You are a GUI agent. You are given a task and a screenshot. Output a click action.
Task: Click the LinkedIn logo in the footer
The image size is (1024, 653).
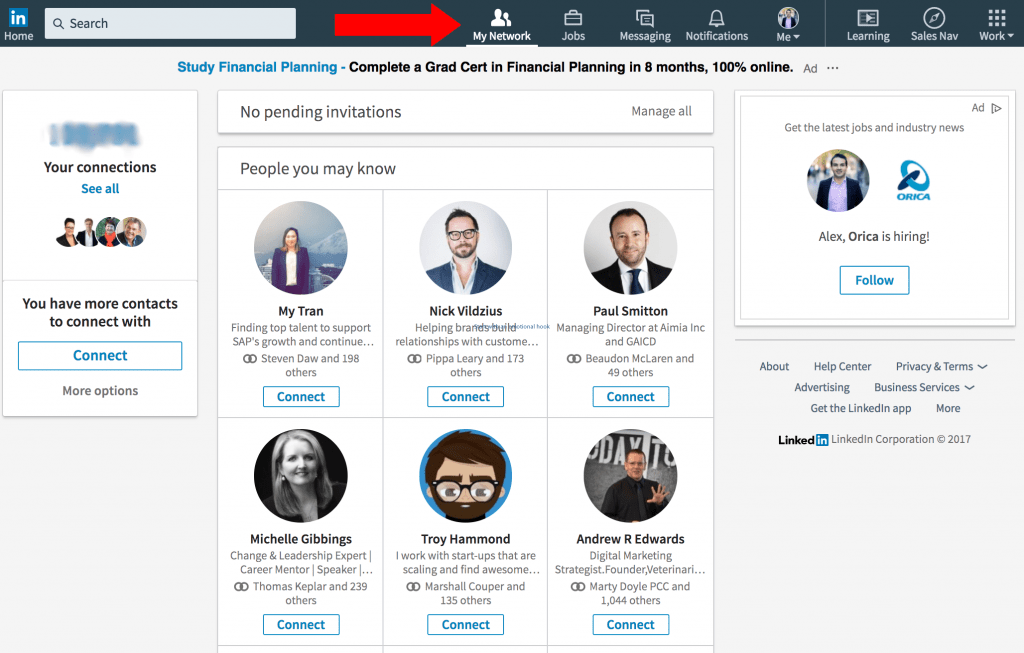pyautogui.click(x=803, y=439)
